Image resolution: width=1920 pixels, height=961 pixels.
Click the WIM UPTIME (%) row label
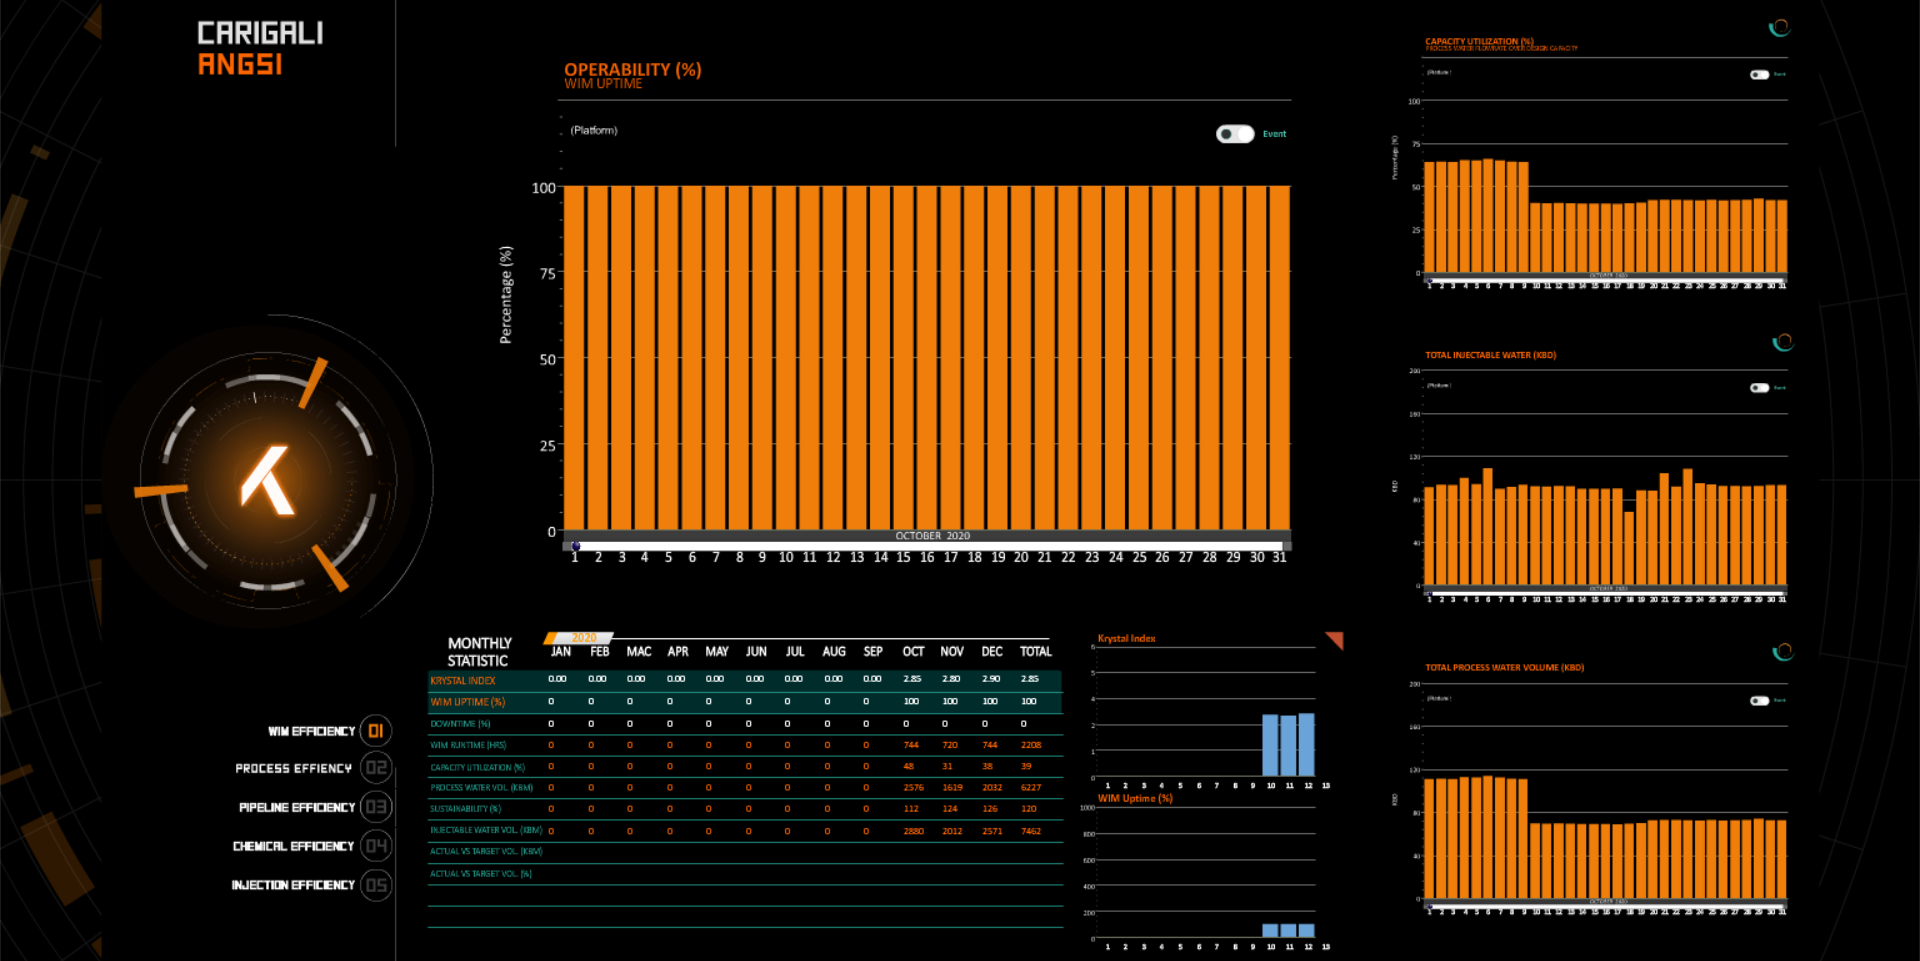468,702
